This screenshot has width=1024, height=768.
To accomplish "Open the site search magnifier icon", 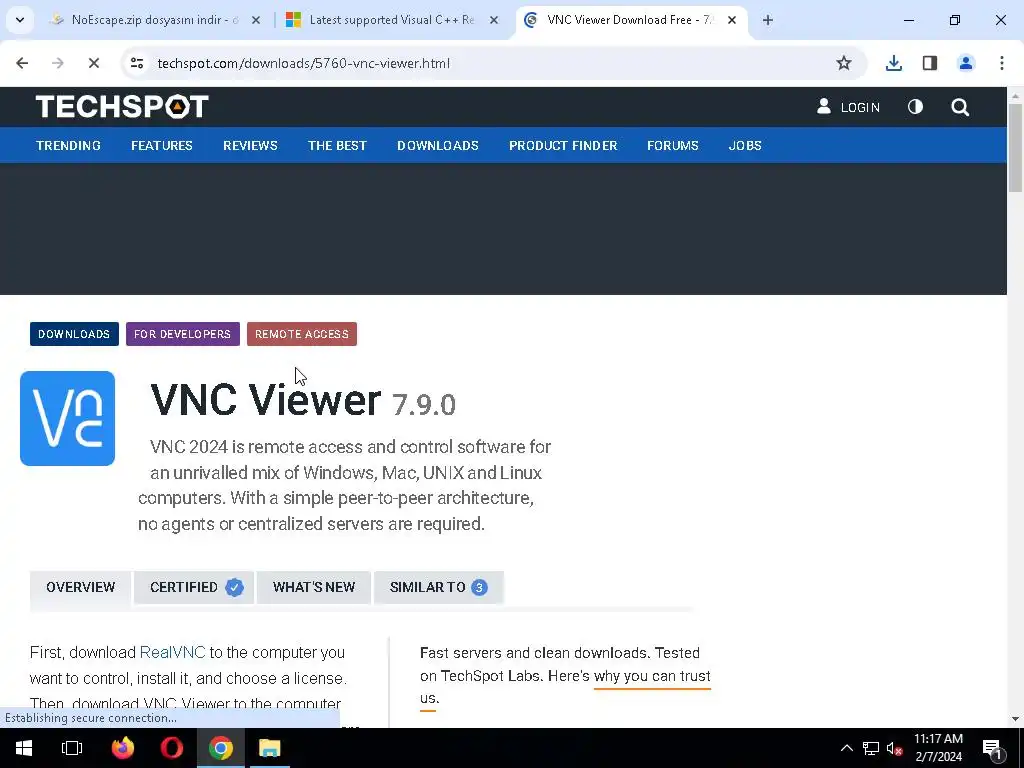I will pos(960,107).
